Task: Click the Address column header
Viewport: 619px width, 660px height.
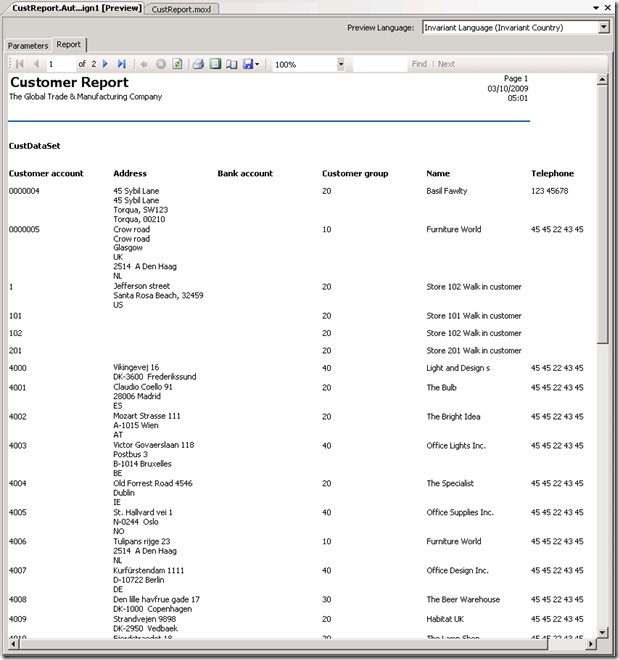Action: [x=130, y=173]
